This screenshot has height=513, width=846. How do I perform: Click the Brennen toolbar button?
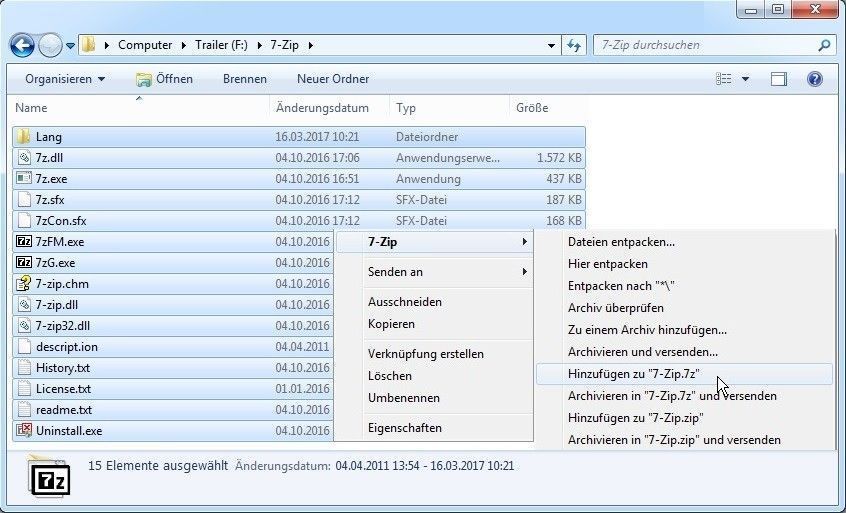[244, 79]
